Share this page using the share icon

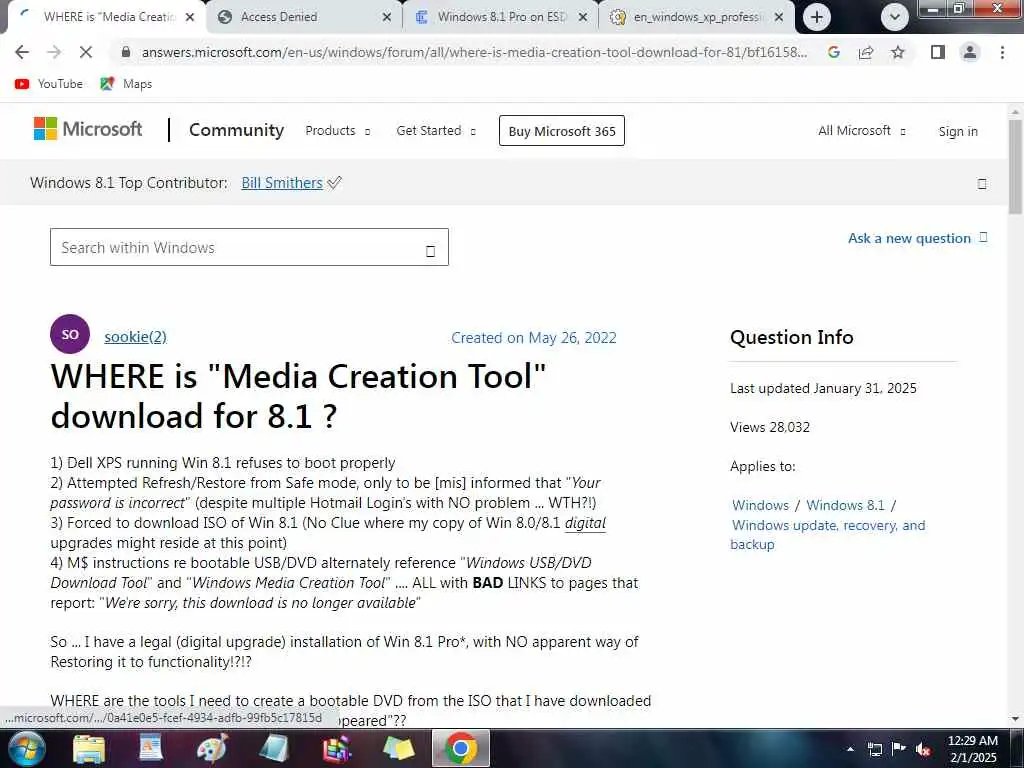pyautogui.click(x=866, y=52)
